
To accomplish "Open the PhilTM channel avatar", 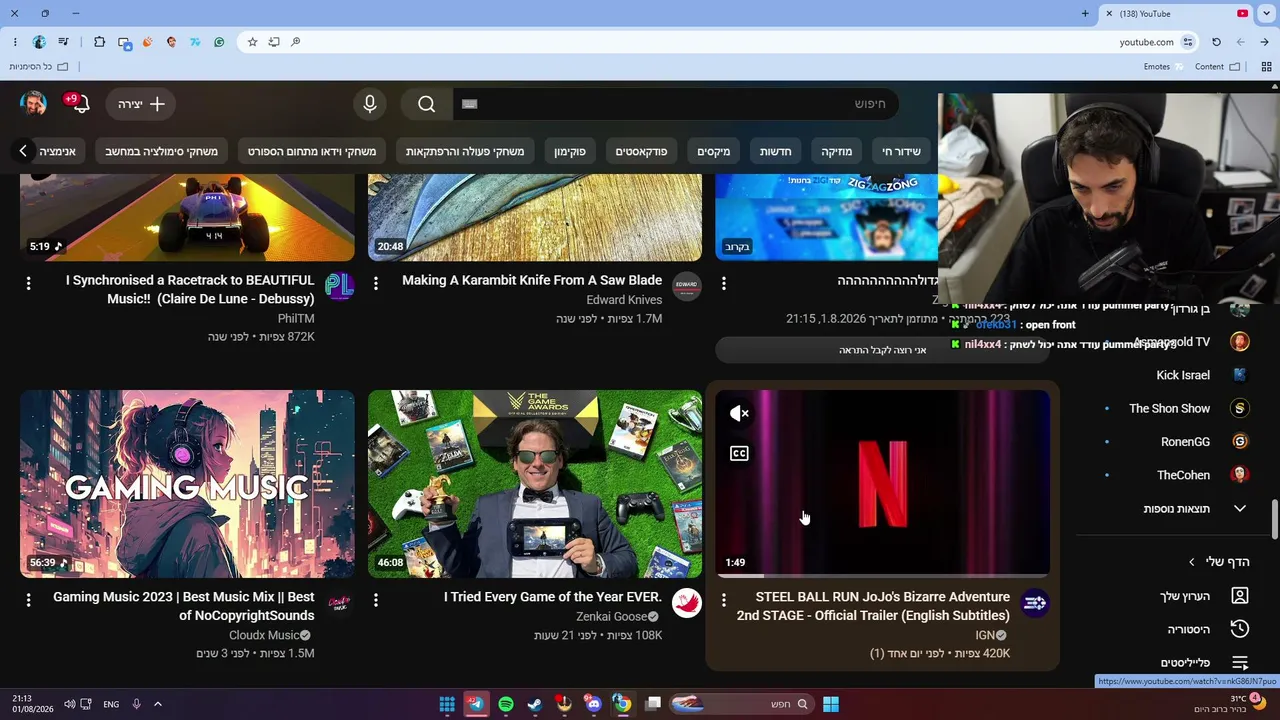I will pyautogui.click(x=340, y=286).
